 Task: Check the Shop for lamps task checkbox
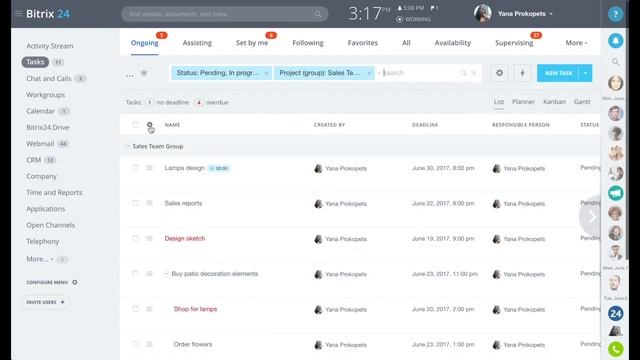pos(135,309)
